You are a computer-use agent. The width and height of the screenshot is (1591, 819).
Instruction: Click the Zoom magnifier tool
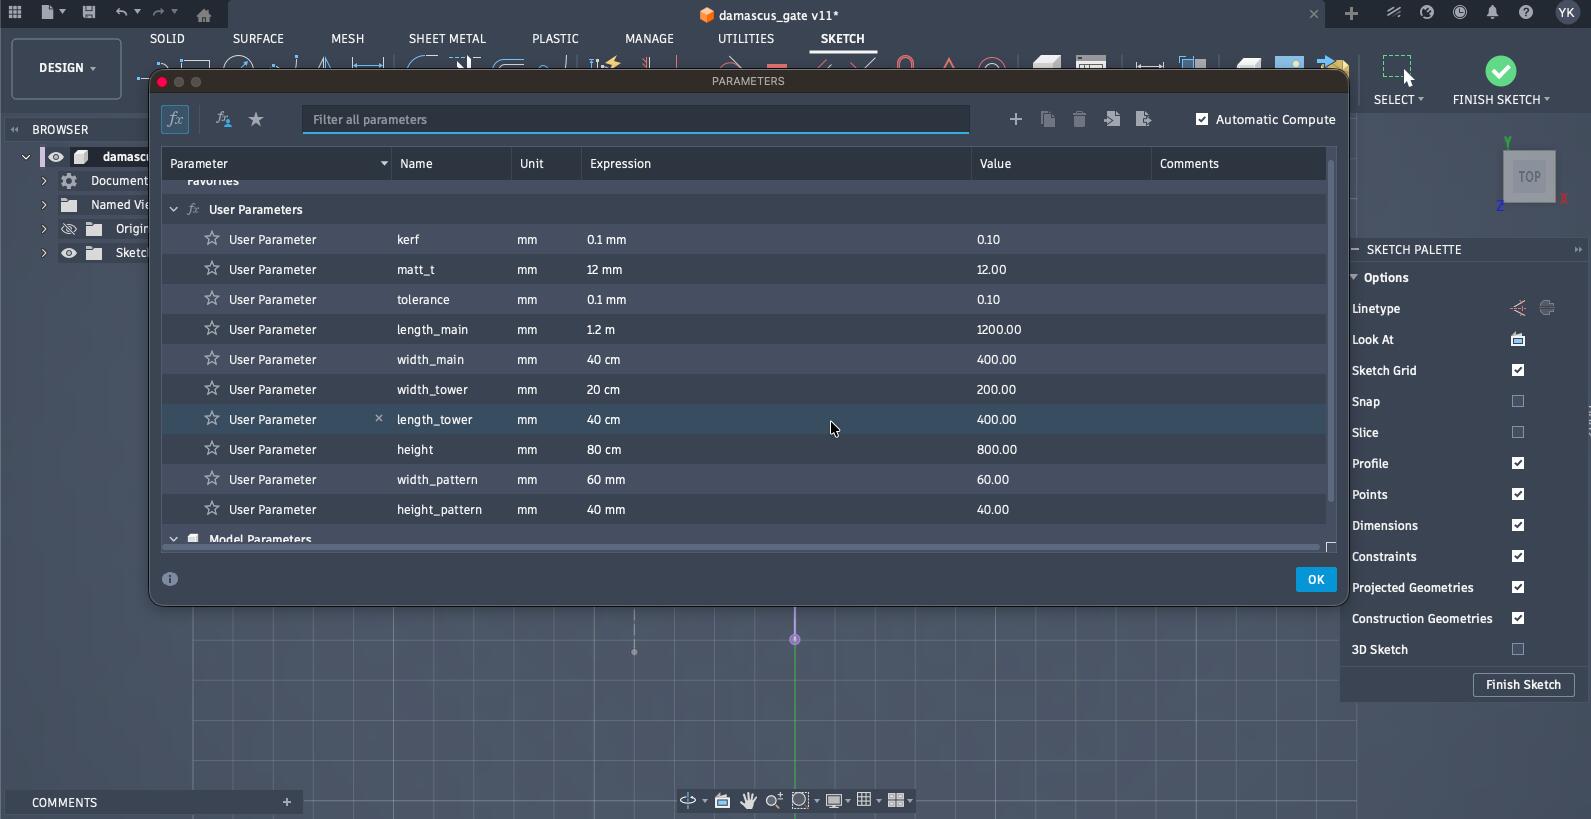pyautogui.click(x=774, y=800)
